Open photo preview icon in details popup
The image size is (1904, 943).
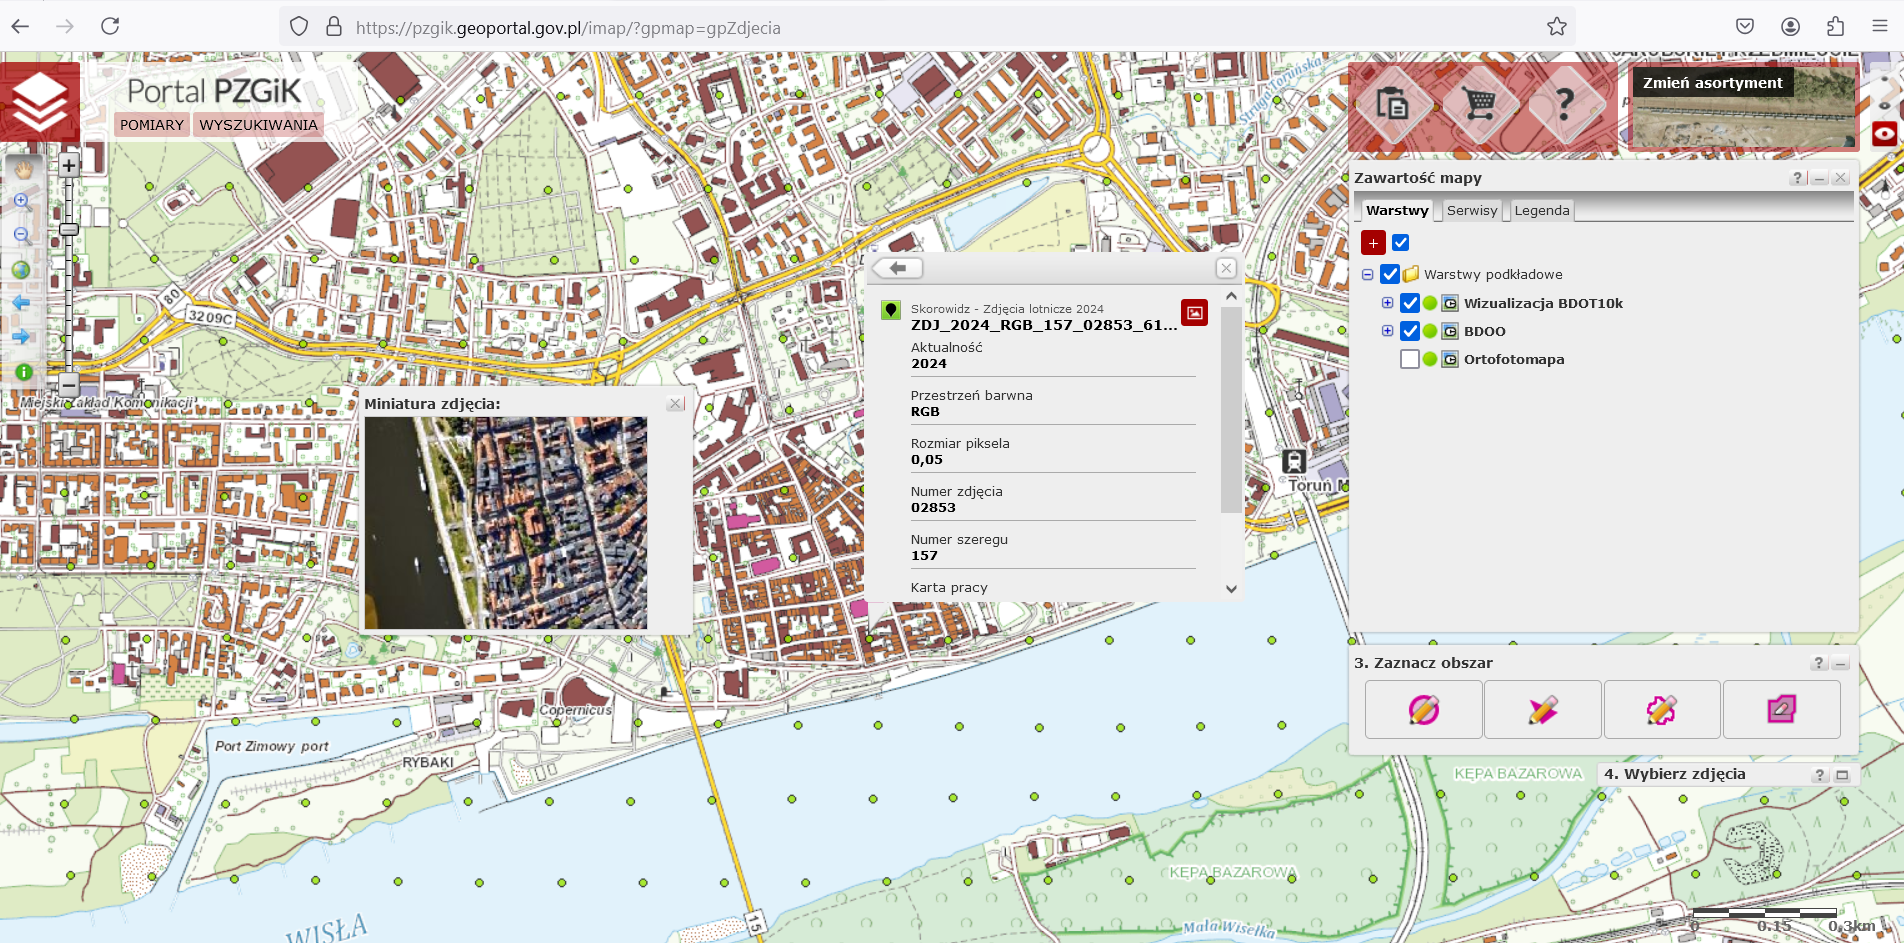(1194, 313)
